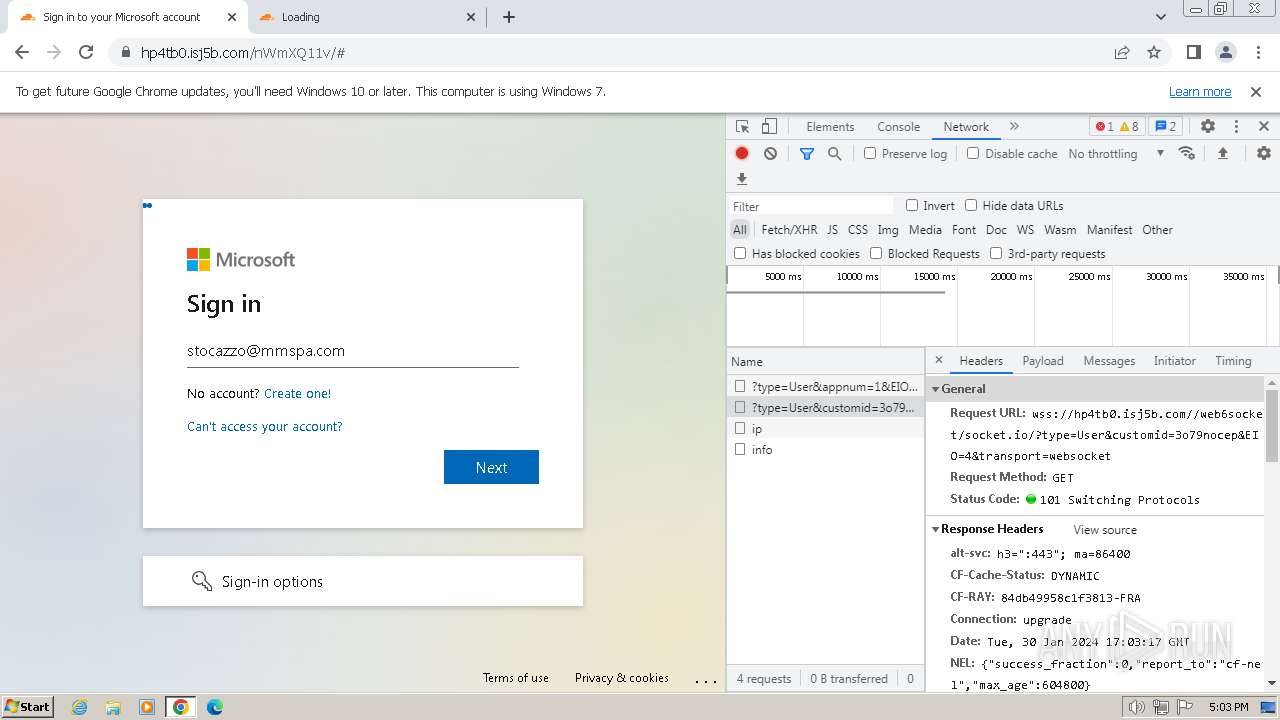Switch to the Elements tab

coord(830,127)
